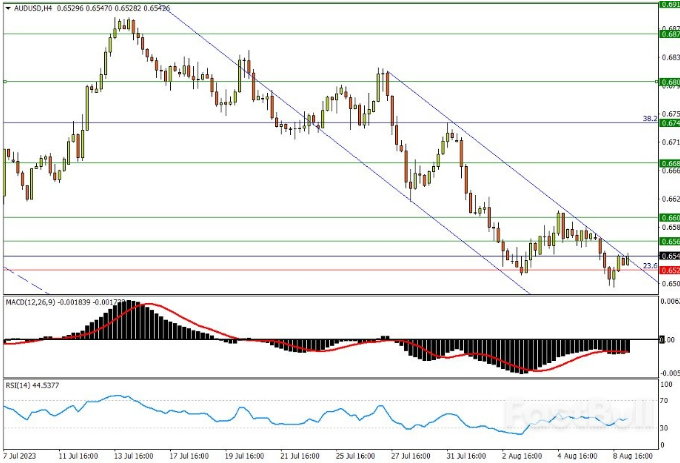The width and height of the screenshot is (680, 463).
Task: Click the blue 0.674 price level tag
Action: coord(668,123)
